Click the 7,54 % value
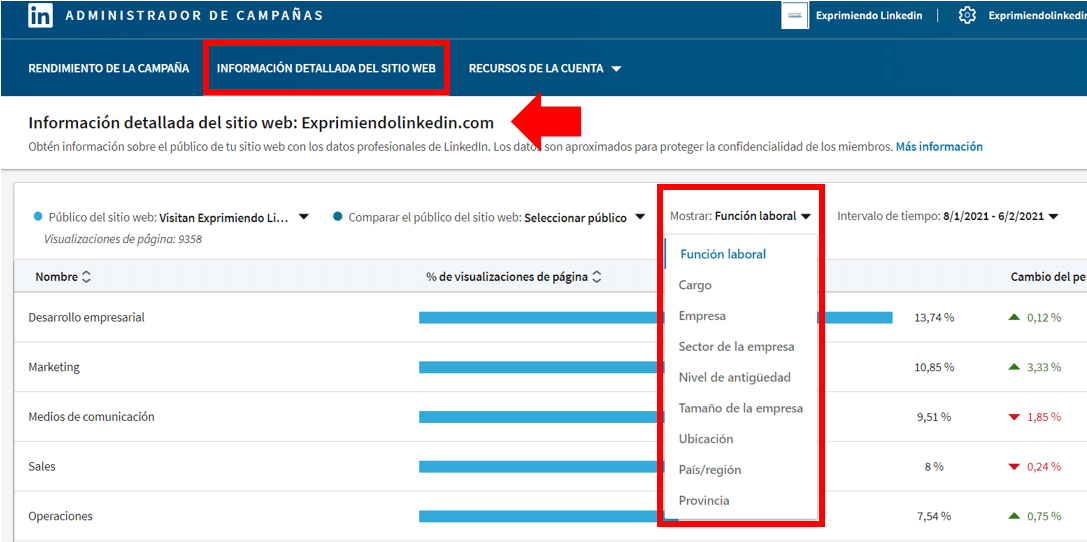This screenshot has height=542, width=1087. [934, 516]
